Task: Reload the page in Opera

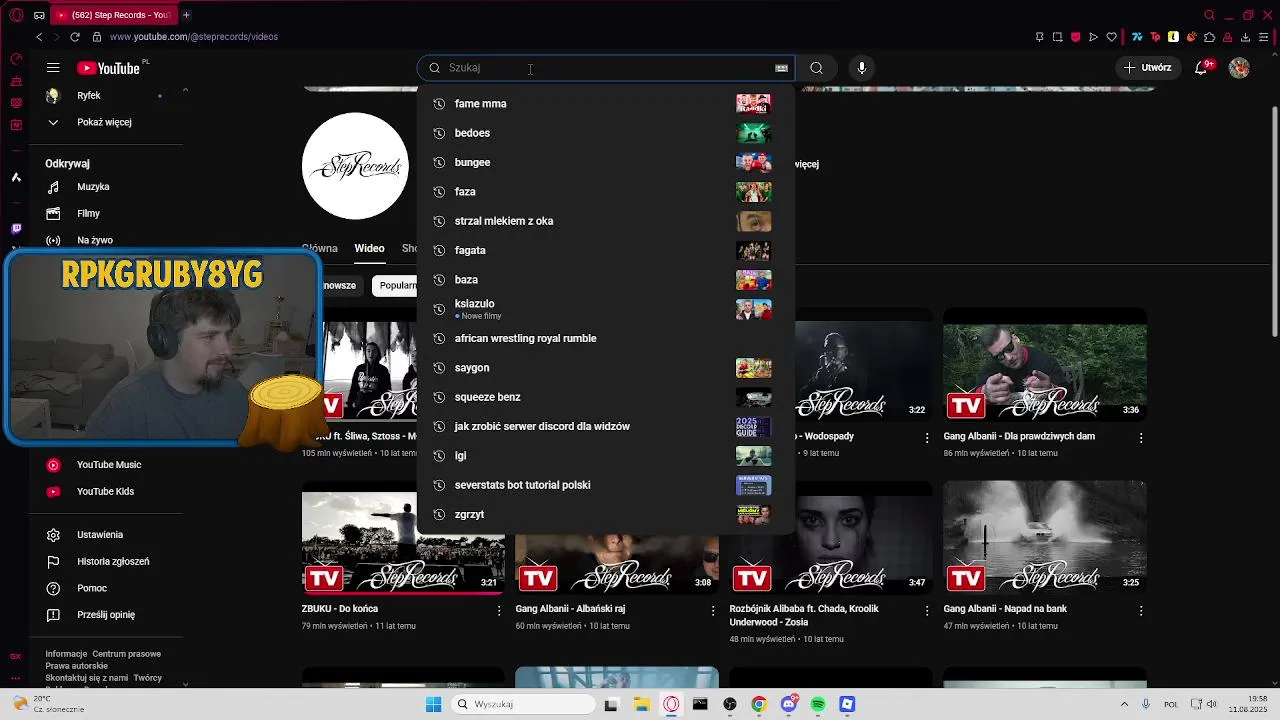Action: [x=75, y=37]
